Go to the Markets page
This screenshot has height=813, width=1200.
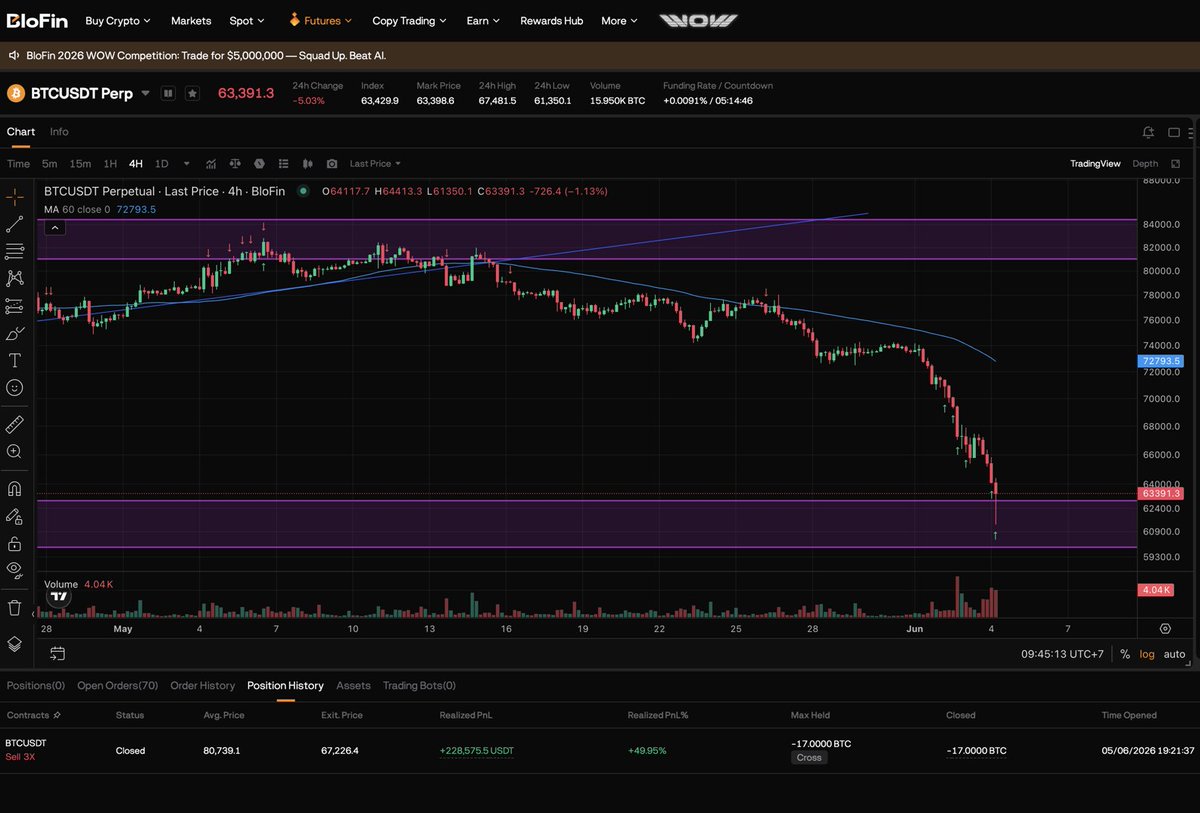pos(191,20)
